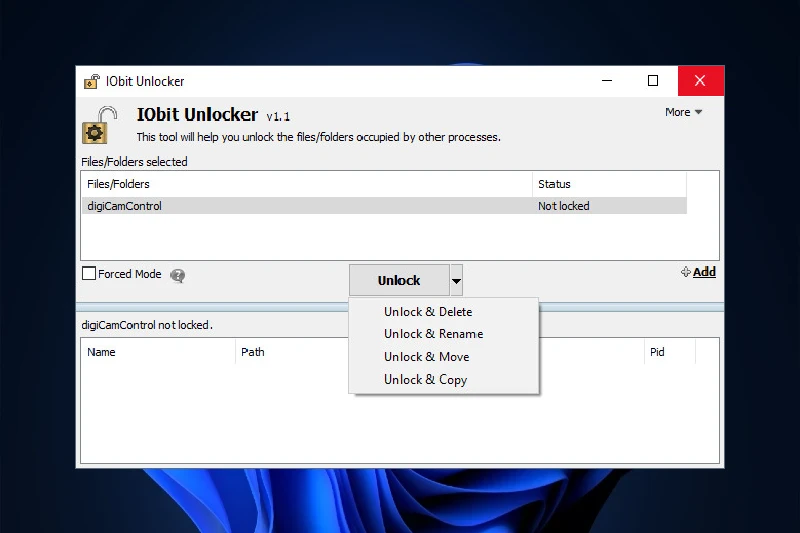Viewport: 800px width, 533px height.
Task: Maximize the IObit Unlocker window
Action: [x=653, y=81]
